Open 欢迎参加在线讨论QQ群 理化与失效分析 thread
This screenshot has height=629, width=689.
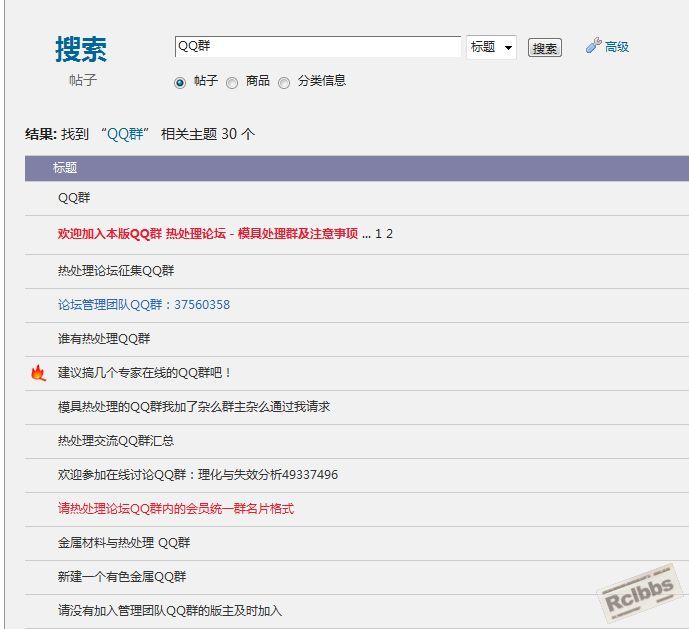point(198,475)
